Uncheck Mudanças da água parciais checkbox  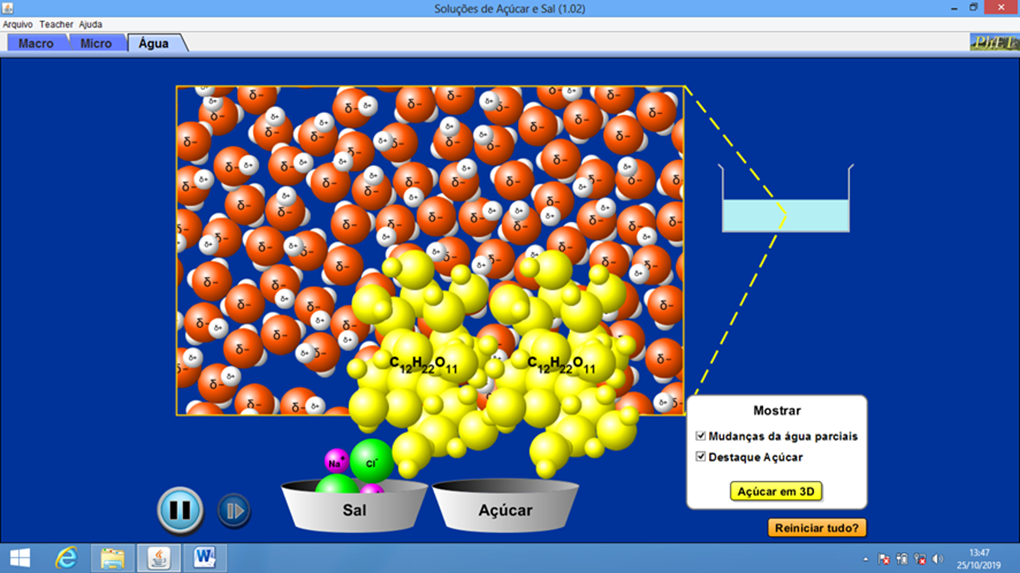pyautogui.click(x=701, y=436)
